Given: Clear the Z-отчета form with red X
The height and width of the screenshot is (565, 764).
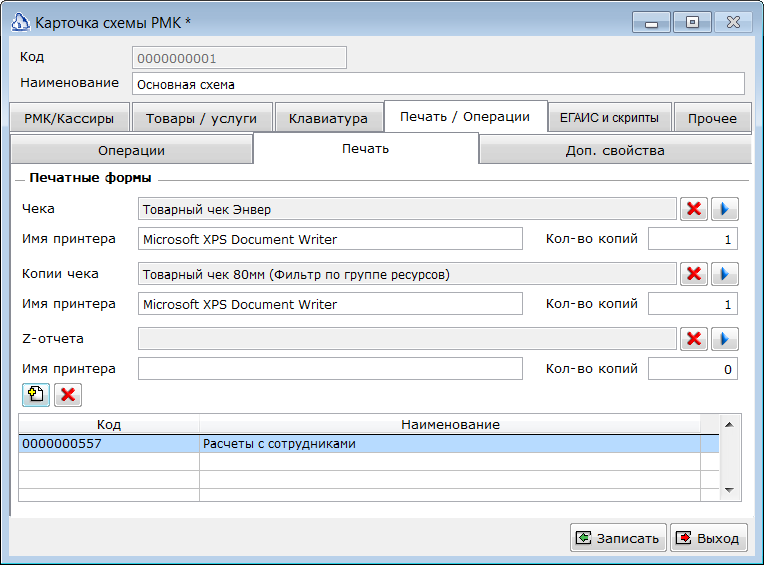Looking at the screenshot, I should click(694, 339).
